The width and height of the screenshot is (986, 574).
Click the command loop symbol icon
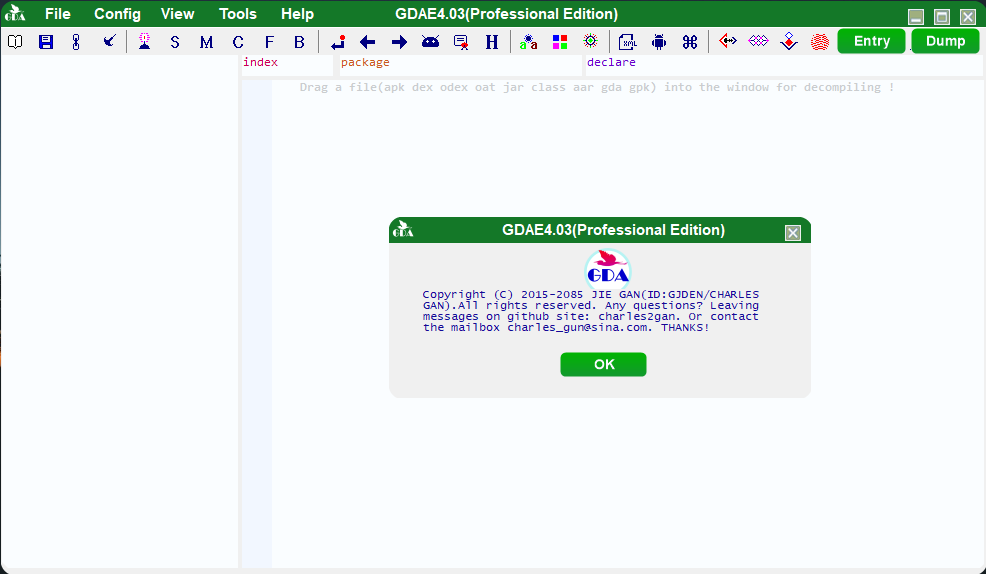pyautogui.click(x=690, y=42)
